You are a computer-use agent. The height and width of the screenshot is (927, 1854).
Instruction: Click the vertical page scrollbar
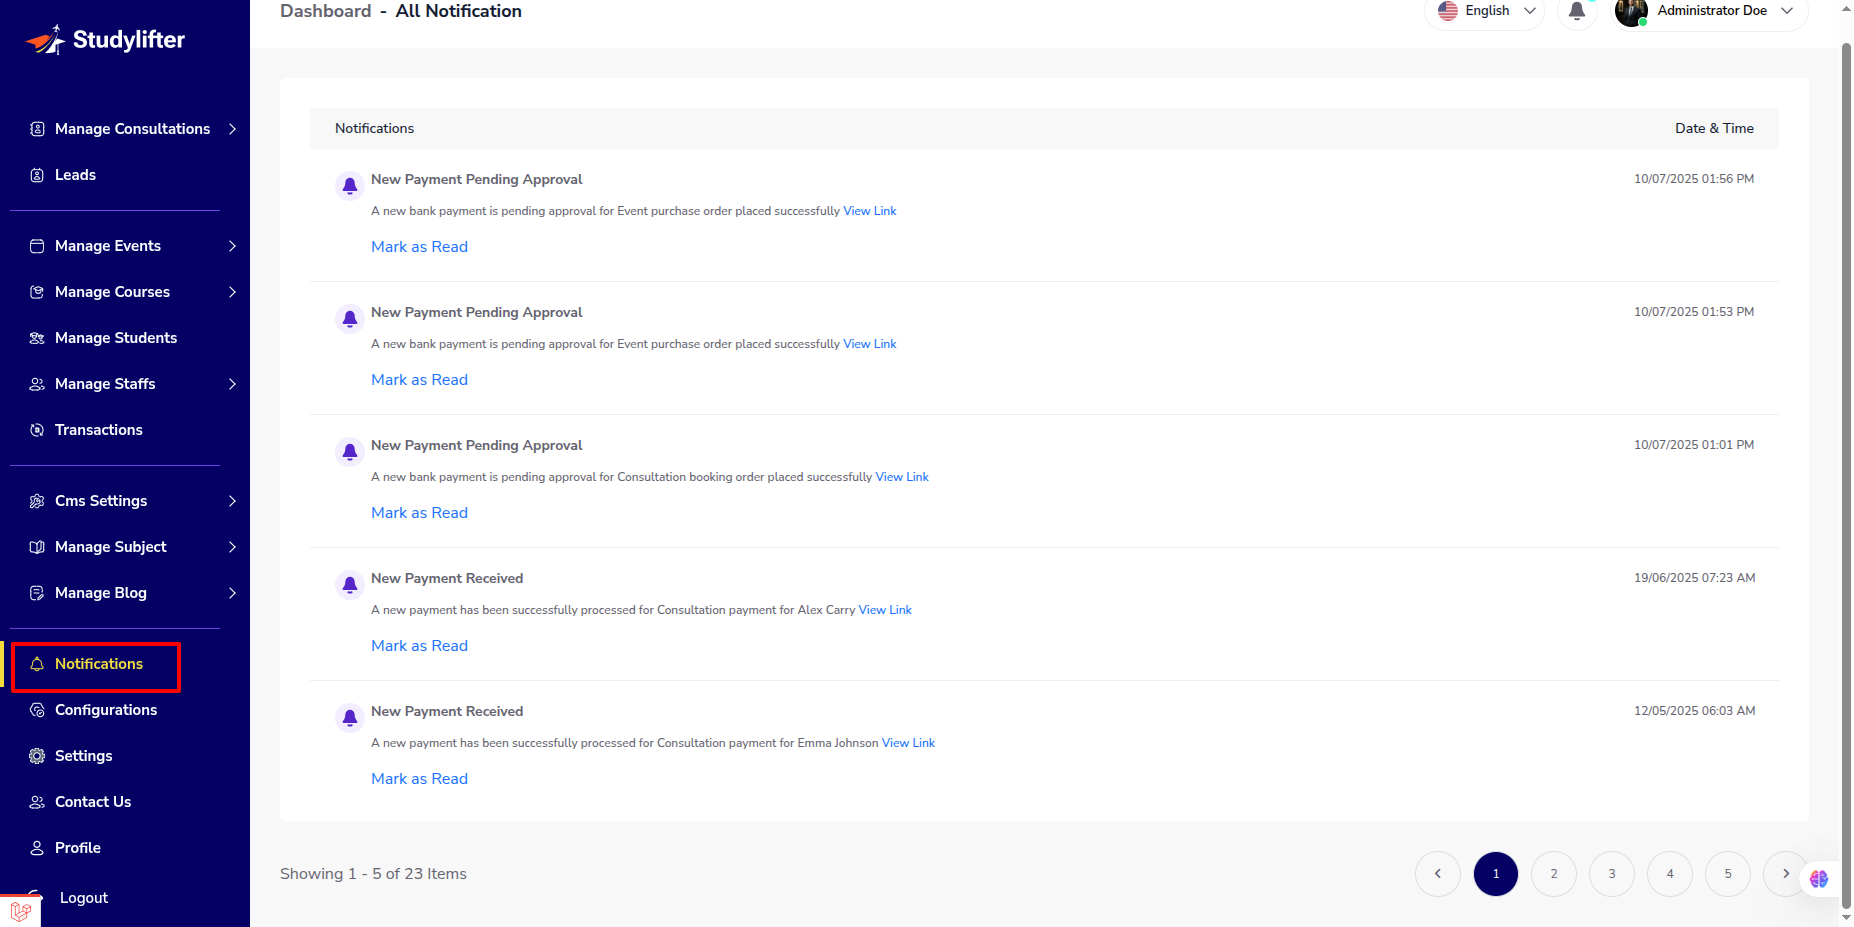pos(1846,475)
